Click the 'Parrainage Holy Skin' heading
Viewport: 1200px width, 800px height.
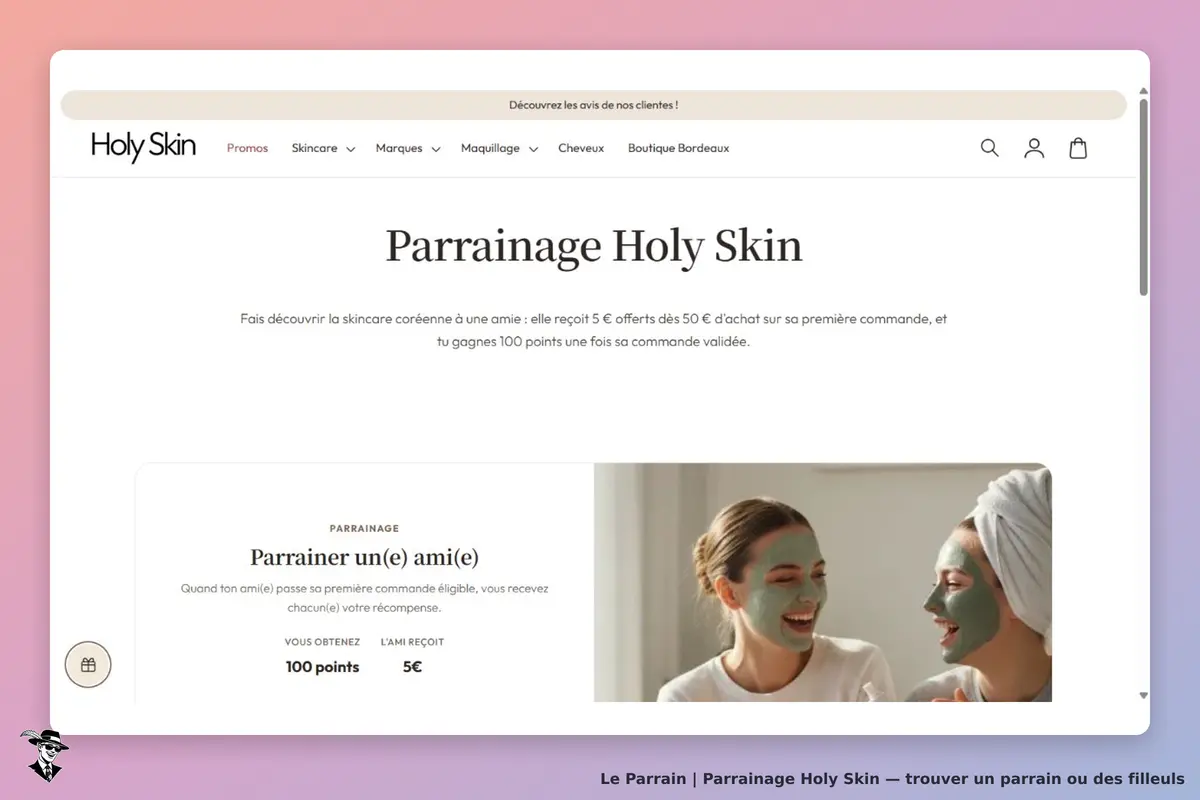594,246
